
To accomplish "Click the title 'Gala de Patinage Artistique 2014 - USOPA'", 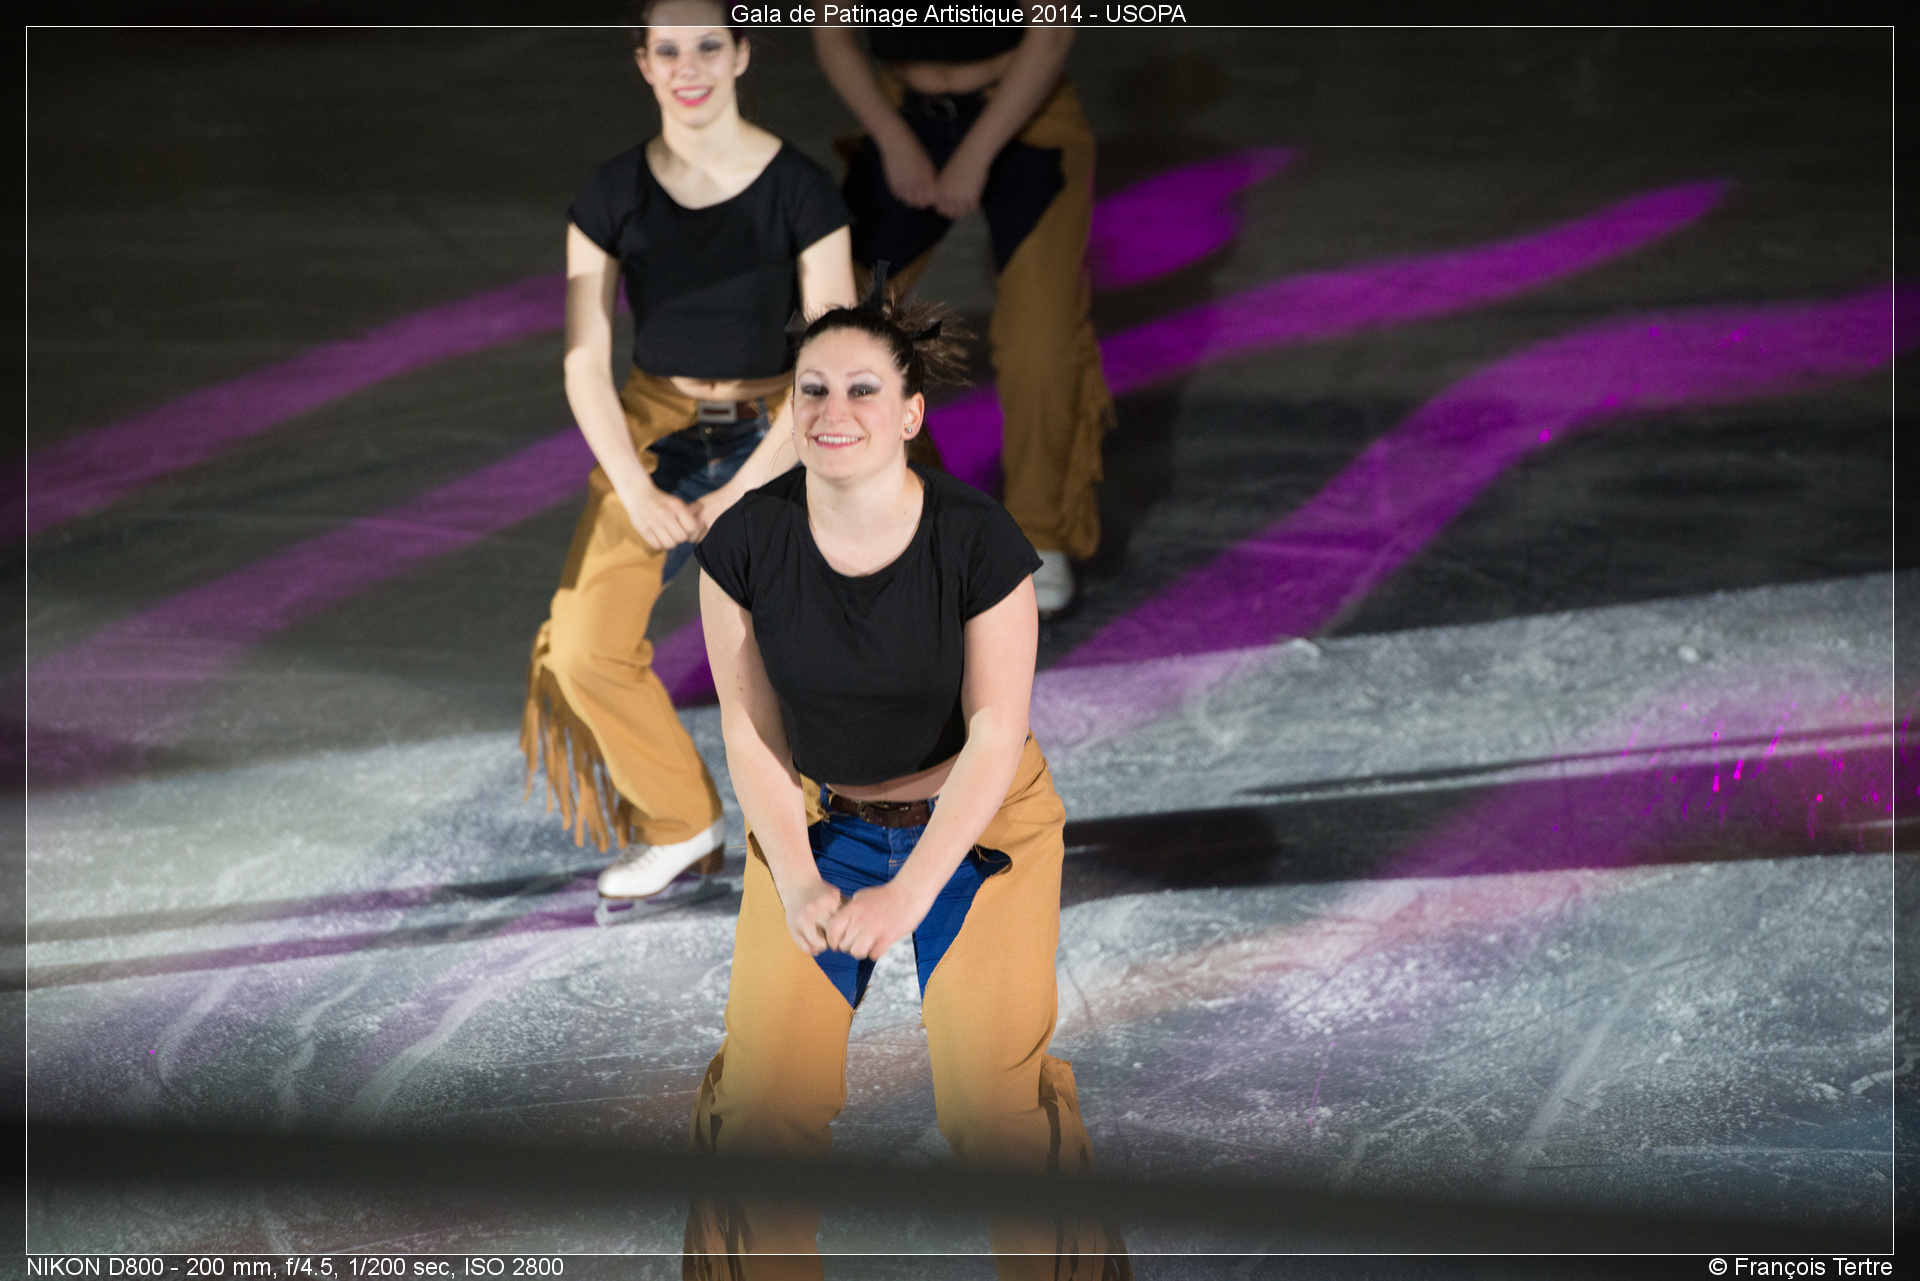I will (958, 14).
